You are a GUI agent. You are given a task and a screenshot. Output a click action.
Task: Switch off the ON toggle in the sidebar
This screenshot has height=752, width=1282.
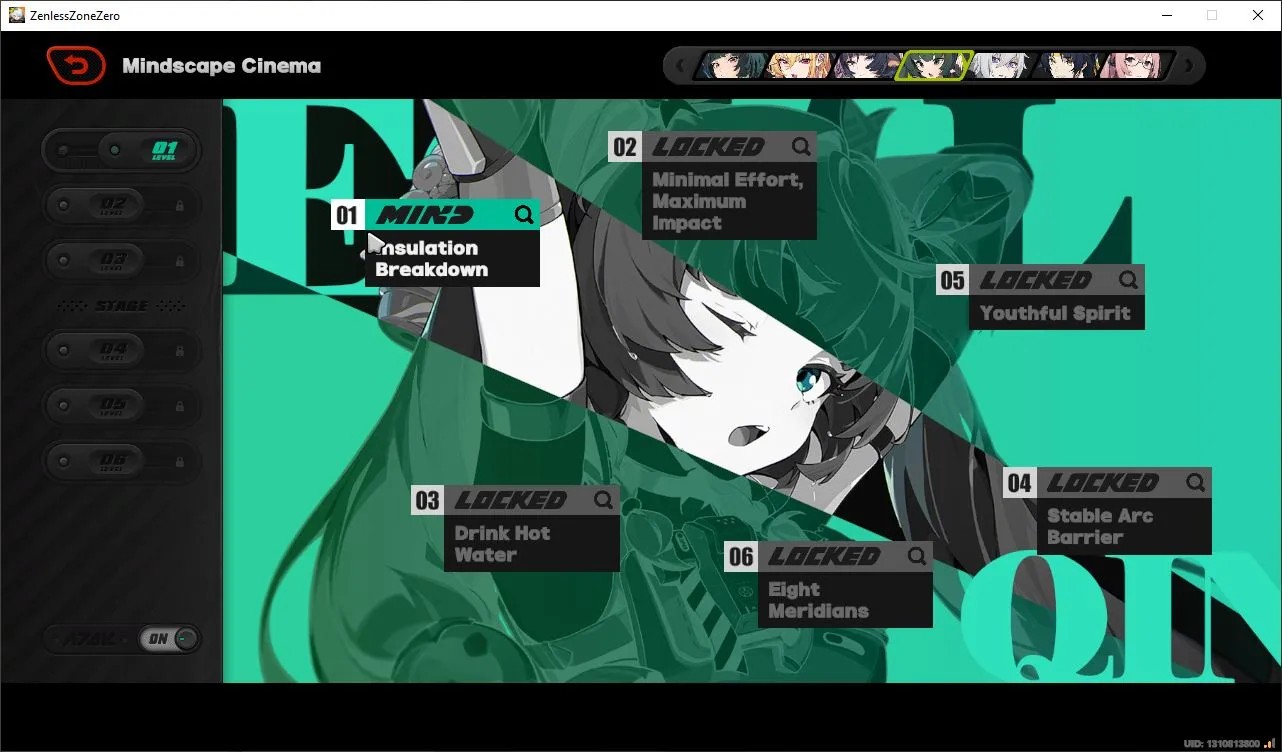click(x=171, y=639)
